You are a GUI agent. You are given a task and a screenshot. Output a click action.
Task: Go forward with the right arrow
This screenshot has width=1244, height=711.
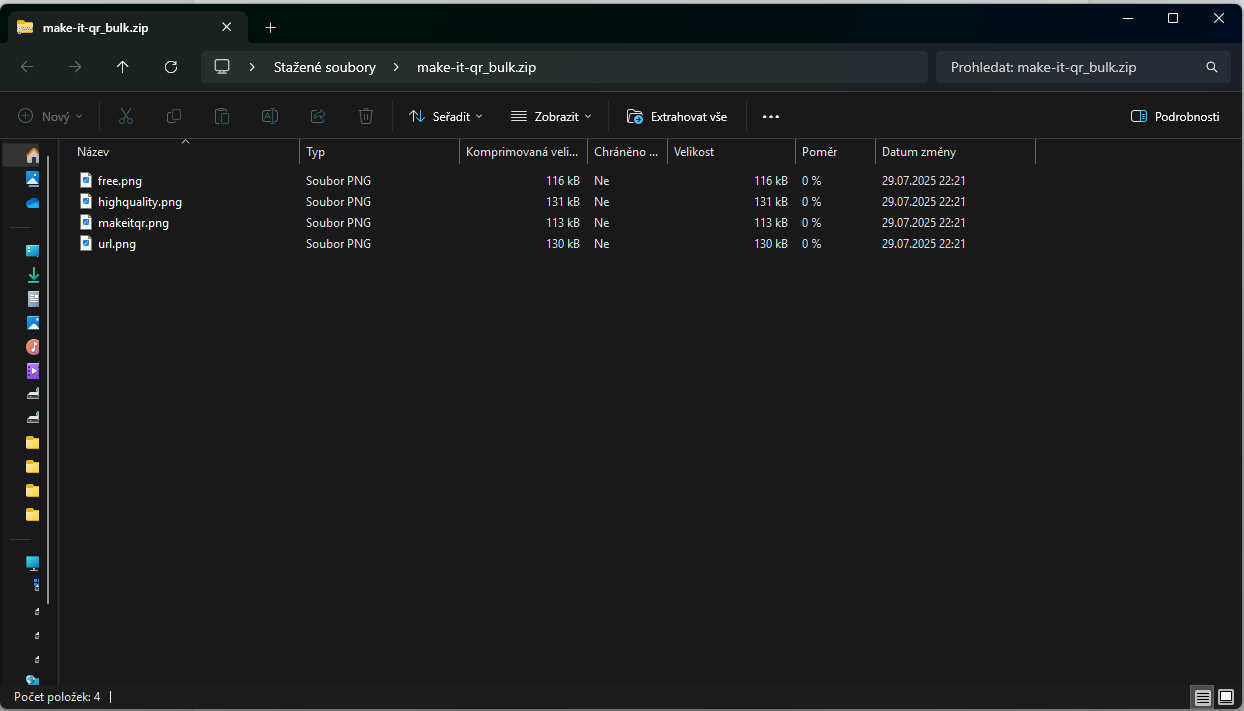75,67
